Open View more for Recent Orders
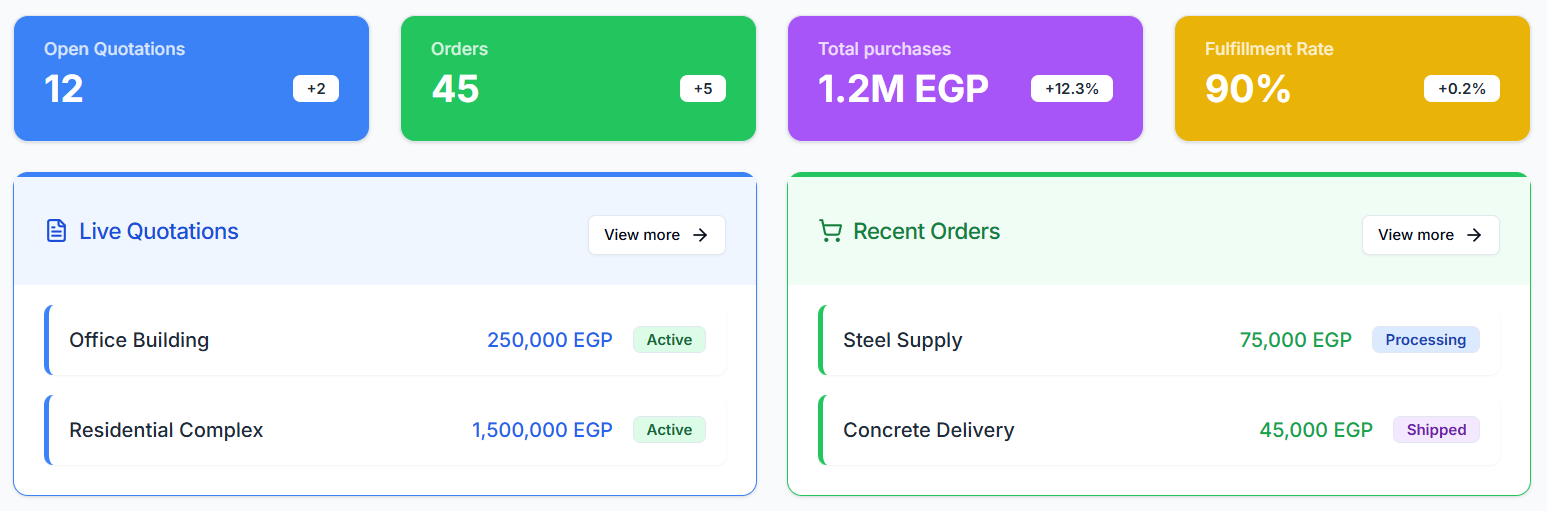Image resolution: width=1547 pixels, height=511 pixels. pos(1430,235)
